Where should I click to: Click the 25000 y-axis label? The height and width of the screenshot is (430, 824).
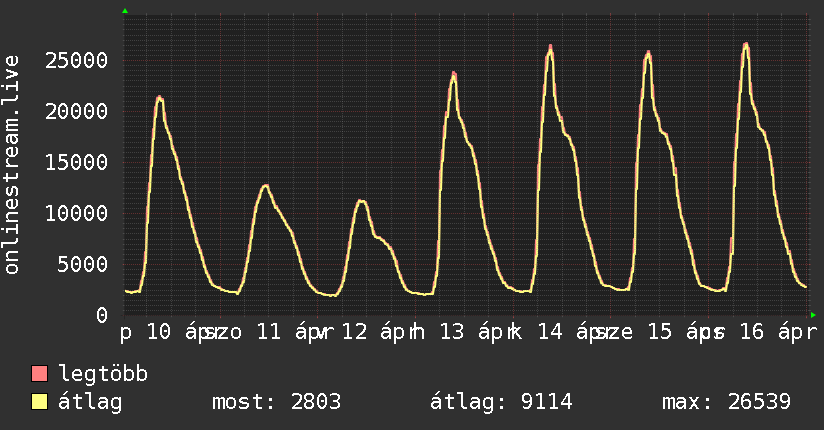pyautogui.click(x=76, y=60)
